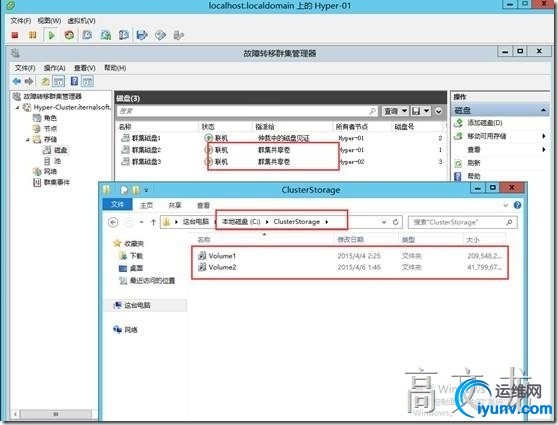
Task: Click the explorer Refresh address icon
Action: 395,222
